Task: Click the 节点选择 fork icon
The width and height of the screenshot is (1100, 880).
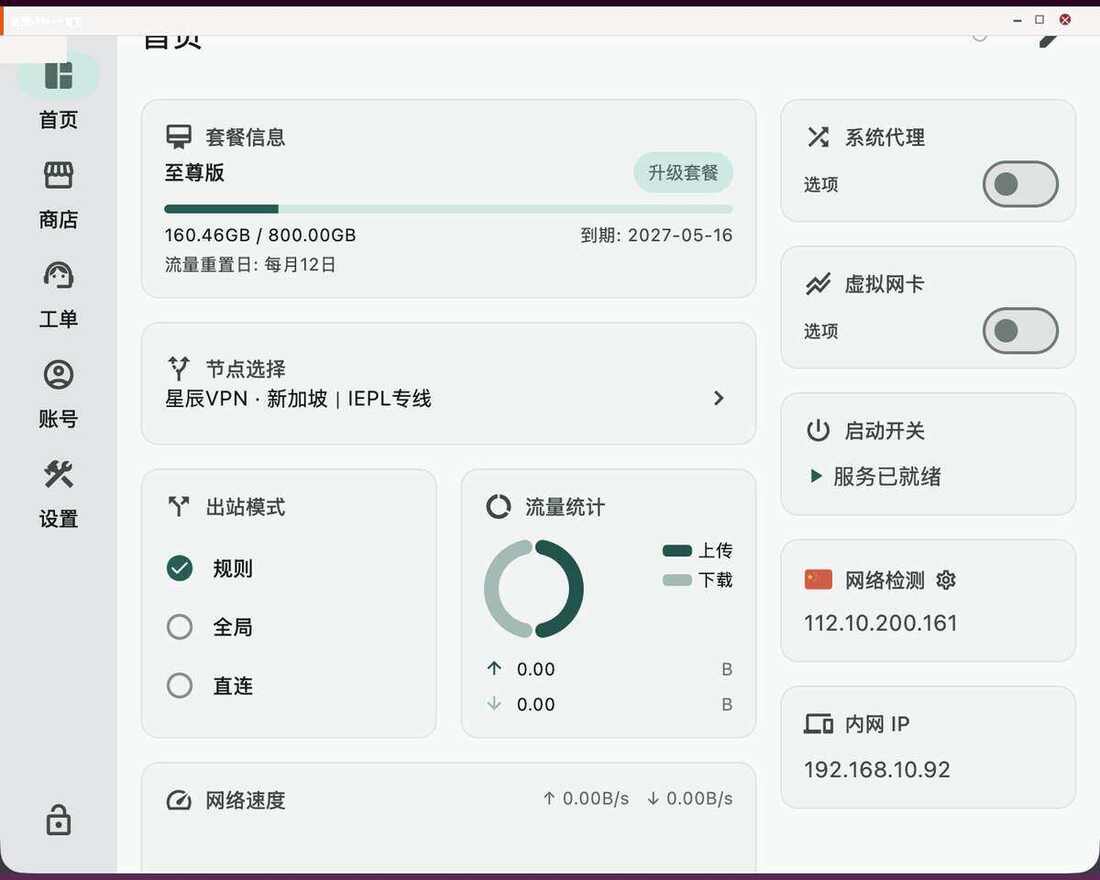Action: tap(179, 368)
